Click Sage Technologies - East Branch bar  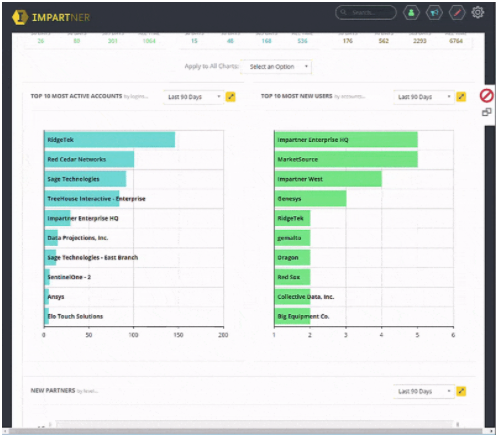pyautogui.click(x=51, y=259)
